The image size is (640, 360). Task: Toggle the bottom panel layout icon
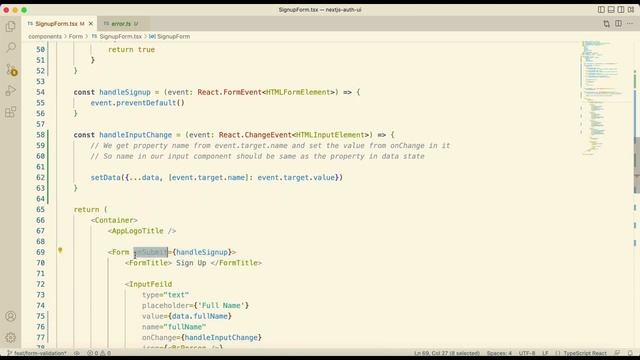[x=611, y=9]
